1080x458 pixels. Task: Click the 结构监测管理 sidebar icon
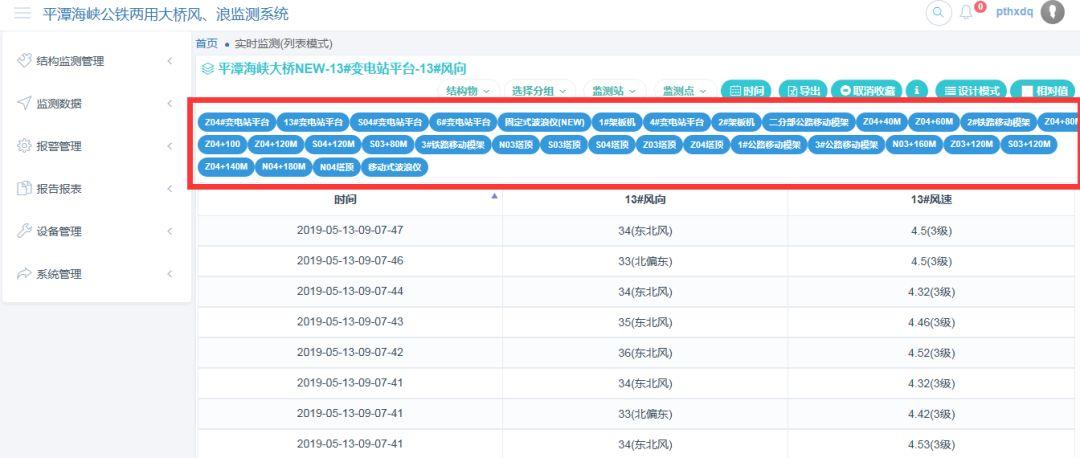click(24, 61)
